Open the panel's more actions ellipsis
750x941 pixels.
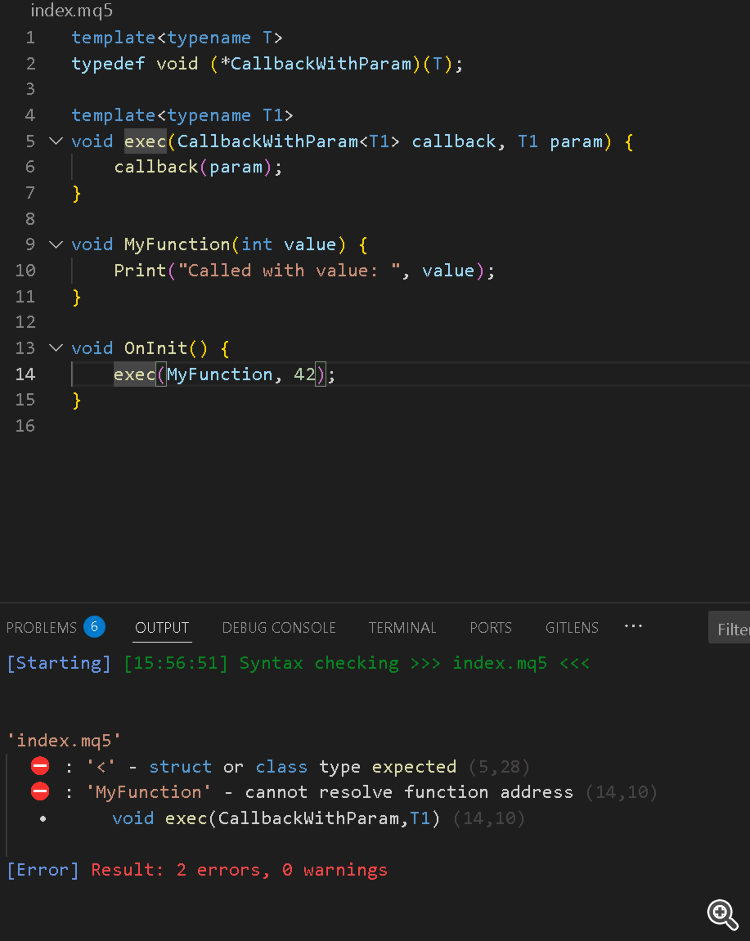(x=633, y=626)
